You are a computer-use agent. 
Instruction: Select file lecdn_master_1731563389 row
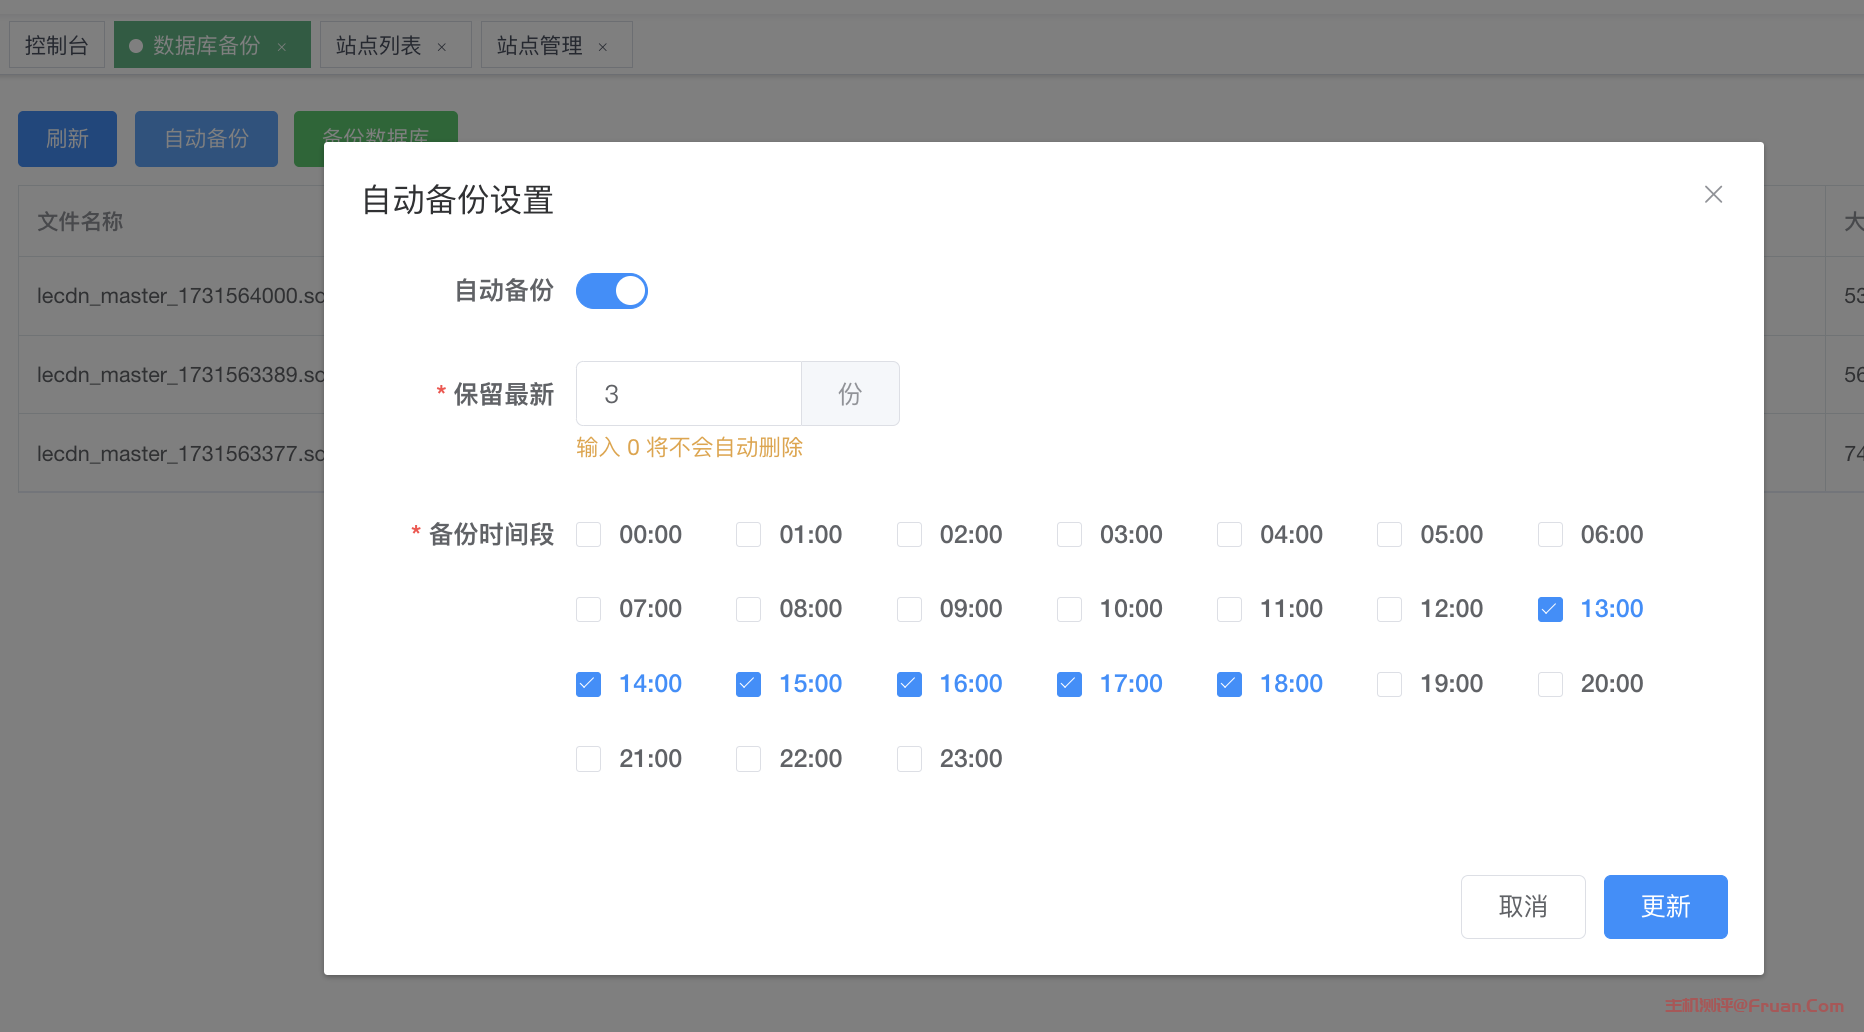[171, 375]
